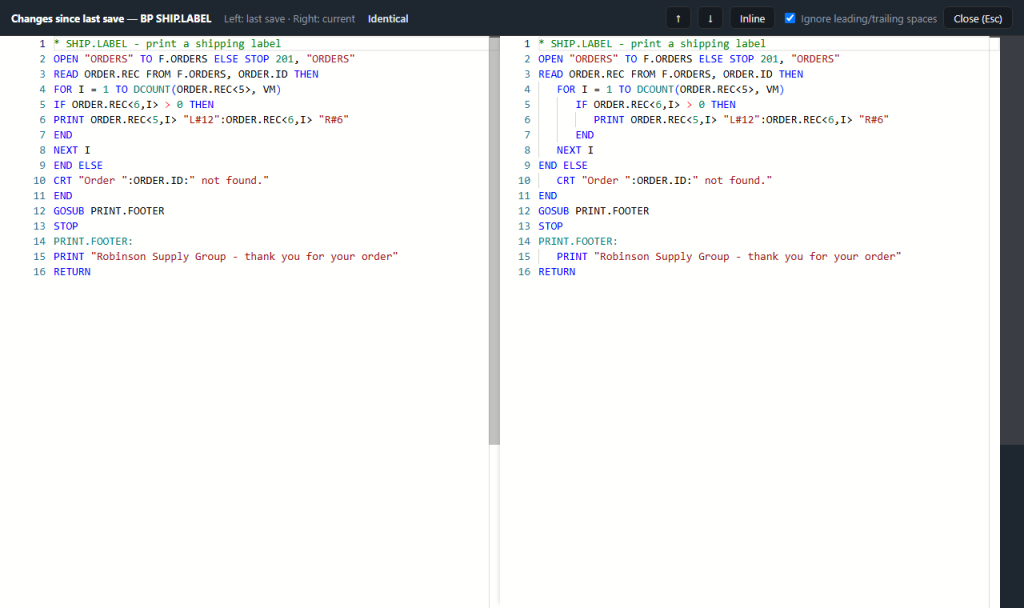Click left pane STOP on line 13
The image size is (1024, 608).
66,226
